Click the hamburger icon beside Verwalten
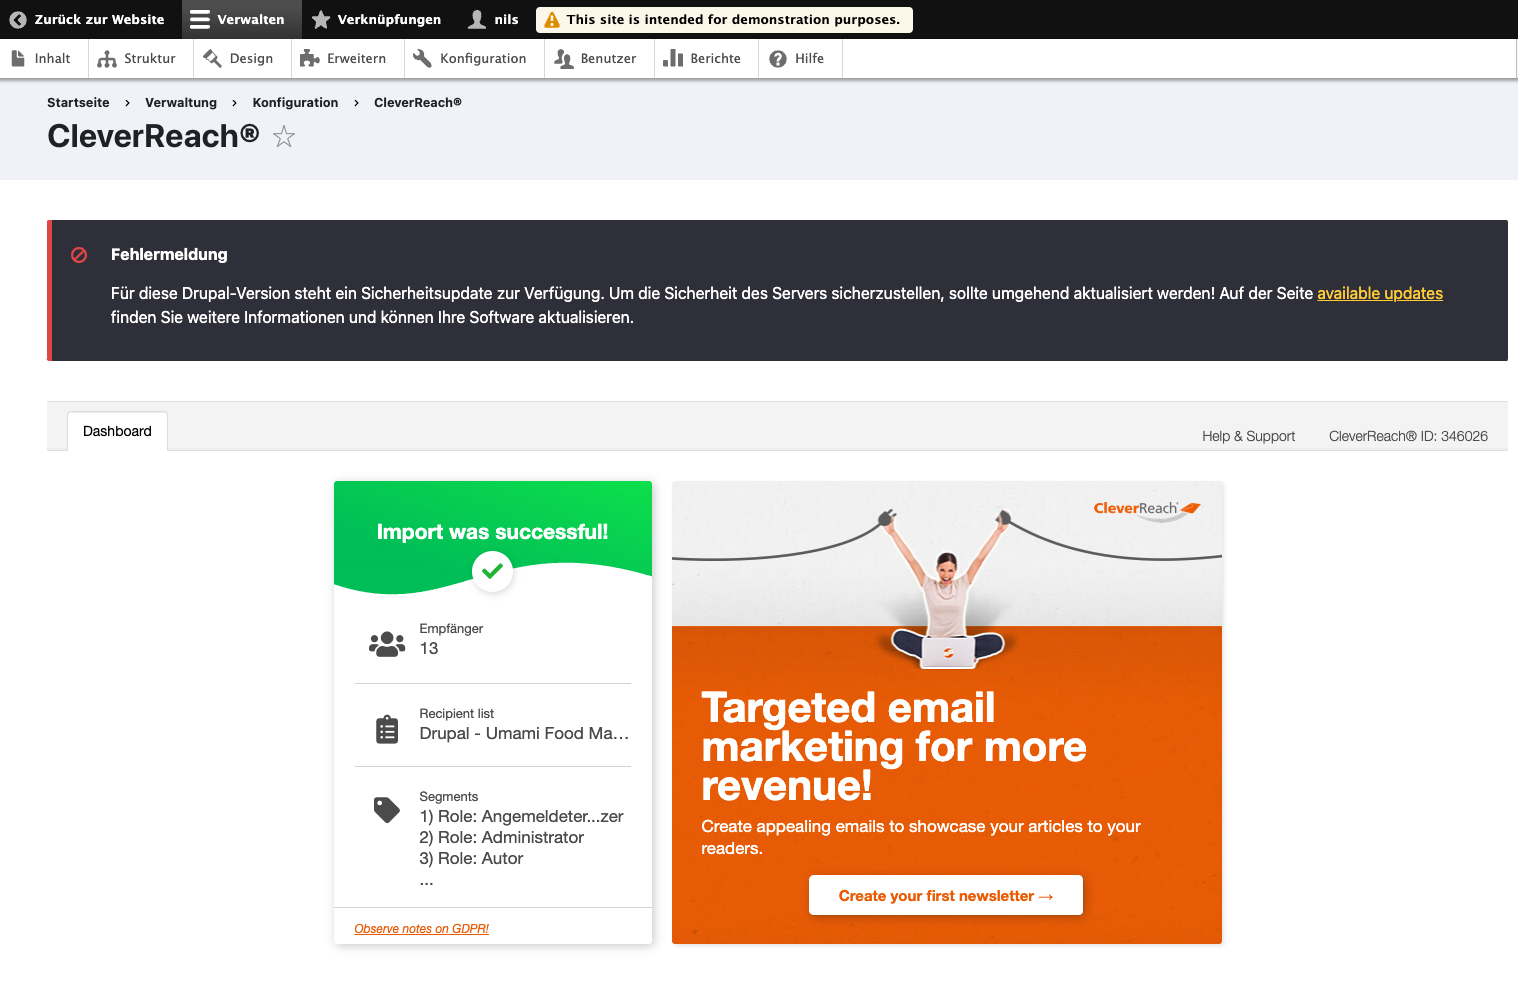Viewport: 1518px width, 1008px height. pos(200,19)
